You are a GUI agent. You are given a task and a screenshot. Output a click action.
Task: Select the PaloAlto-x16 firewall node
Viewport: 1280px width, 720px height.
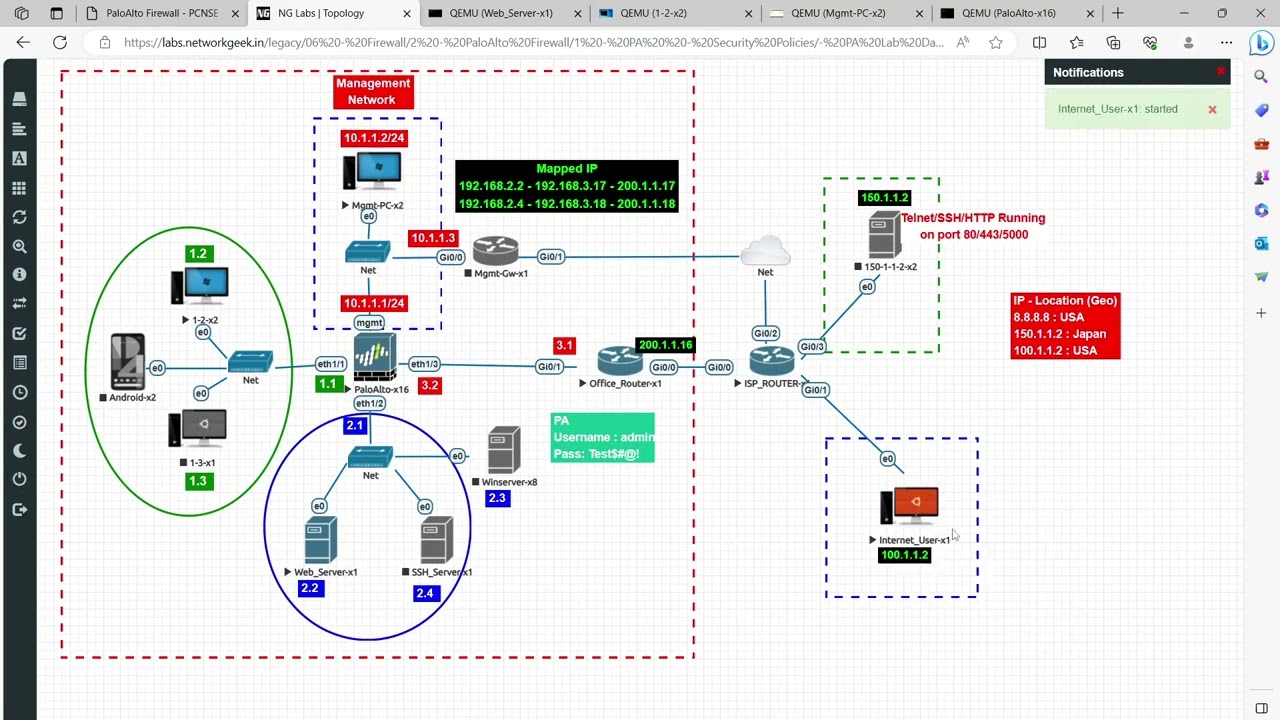point(374,359)
